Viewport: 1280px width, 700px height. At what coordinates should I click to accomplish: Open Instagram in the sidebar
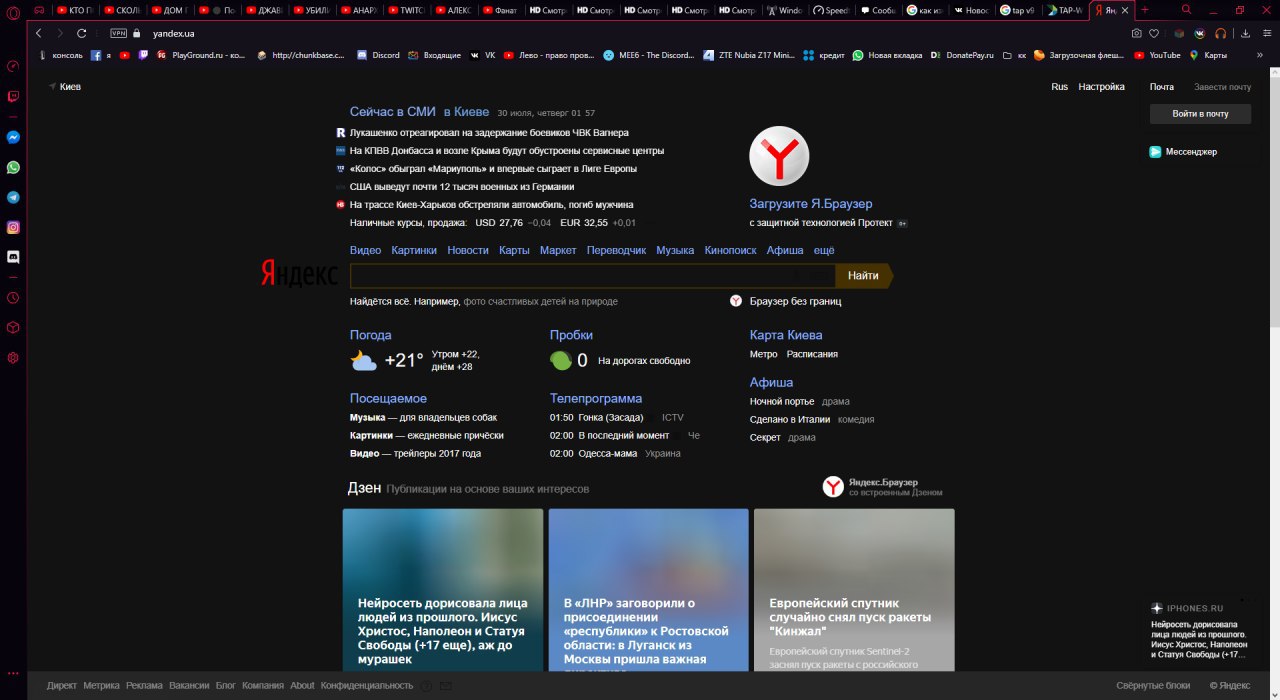13,227
